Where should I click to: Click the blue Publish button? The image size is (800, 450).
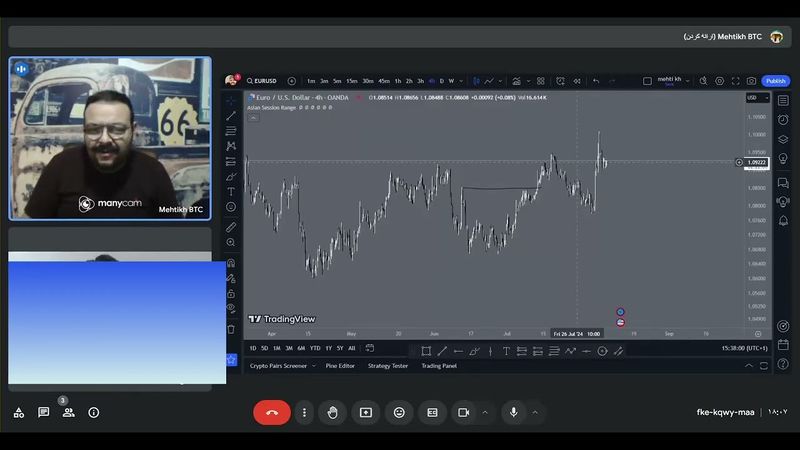(x=775, y=81)
